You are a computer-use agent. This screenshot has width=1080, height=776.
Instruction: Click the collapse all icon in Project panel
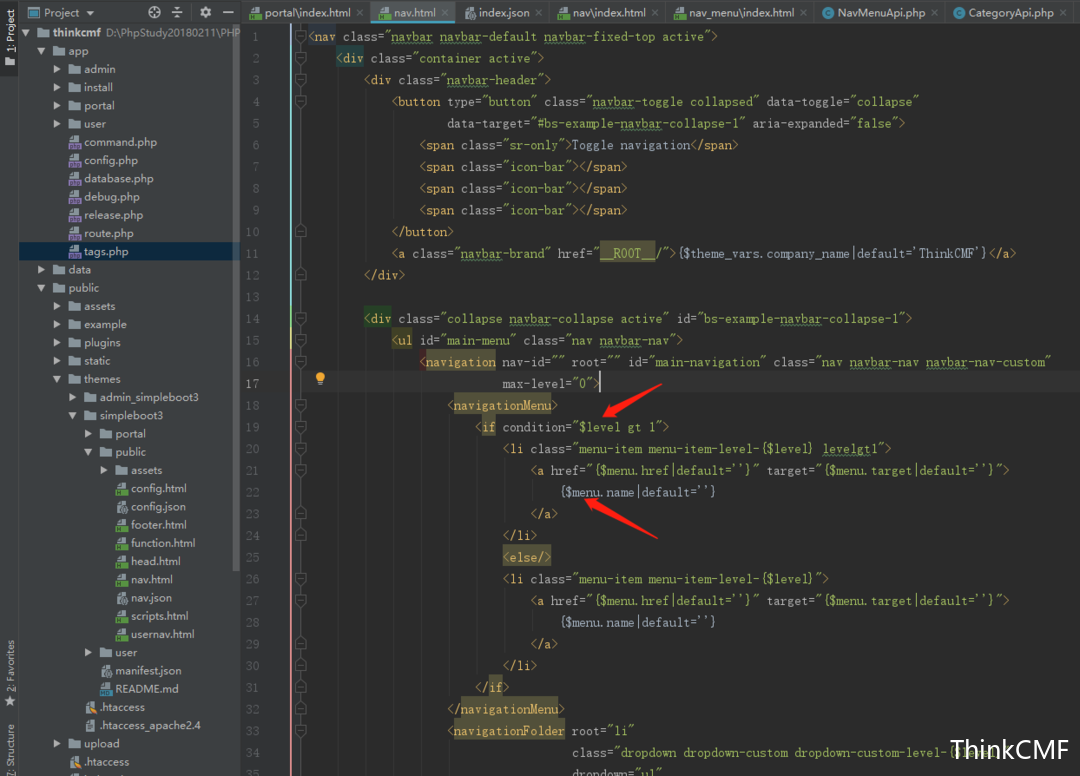pyautogui.click(x=177, y=12)
